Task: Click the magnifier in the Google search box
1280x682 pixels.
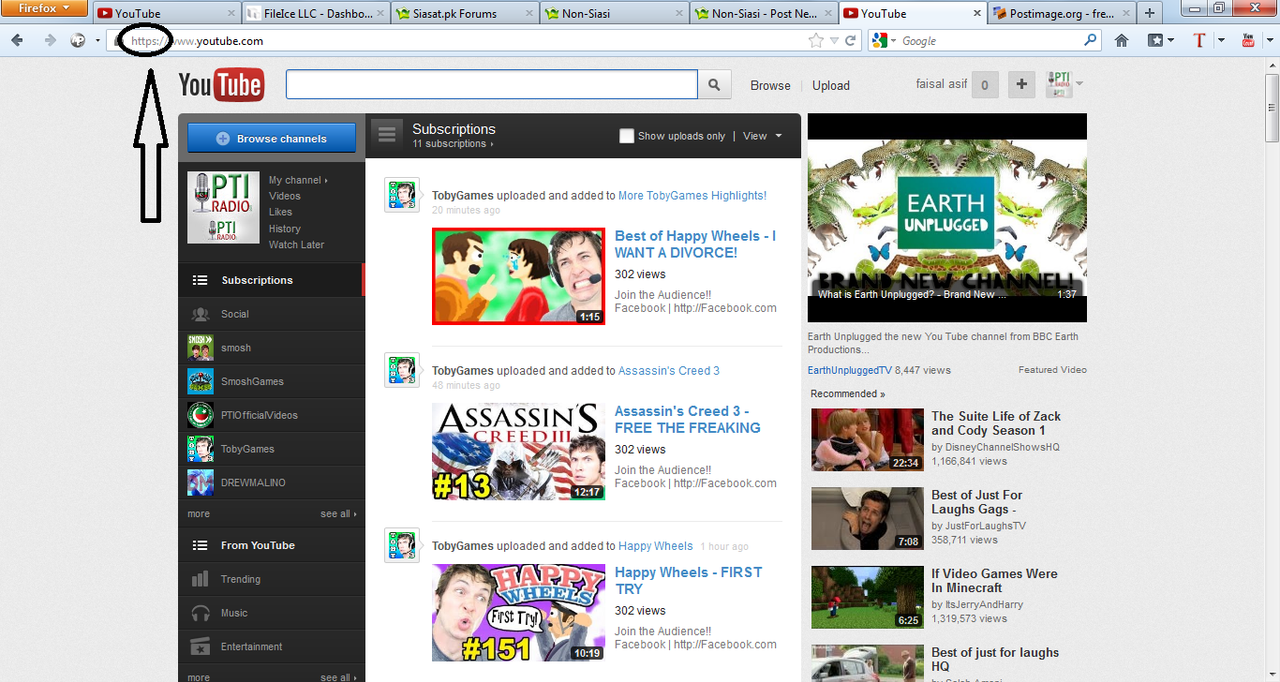Action: point(1091,41)
